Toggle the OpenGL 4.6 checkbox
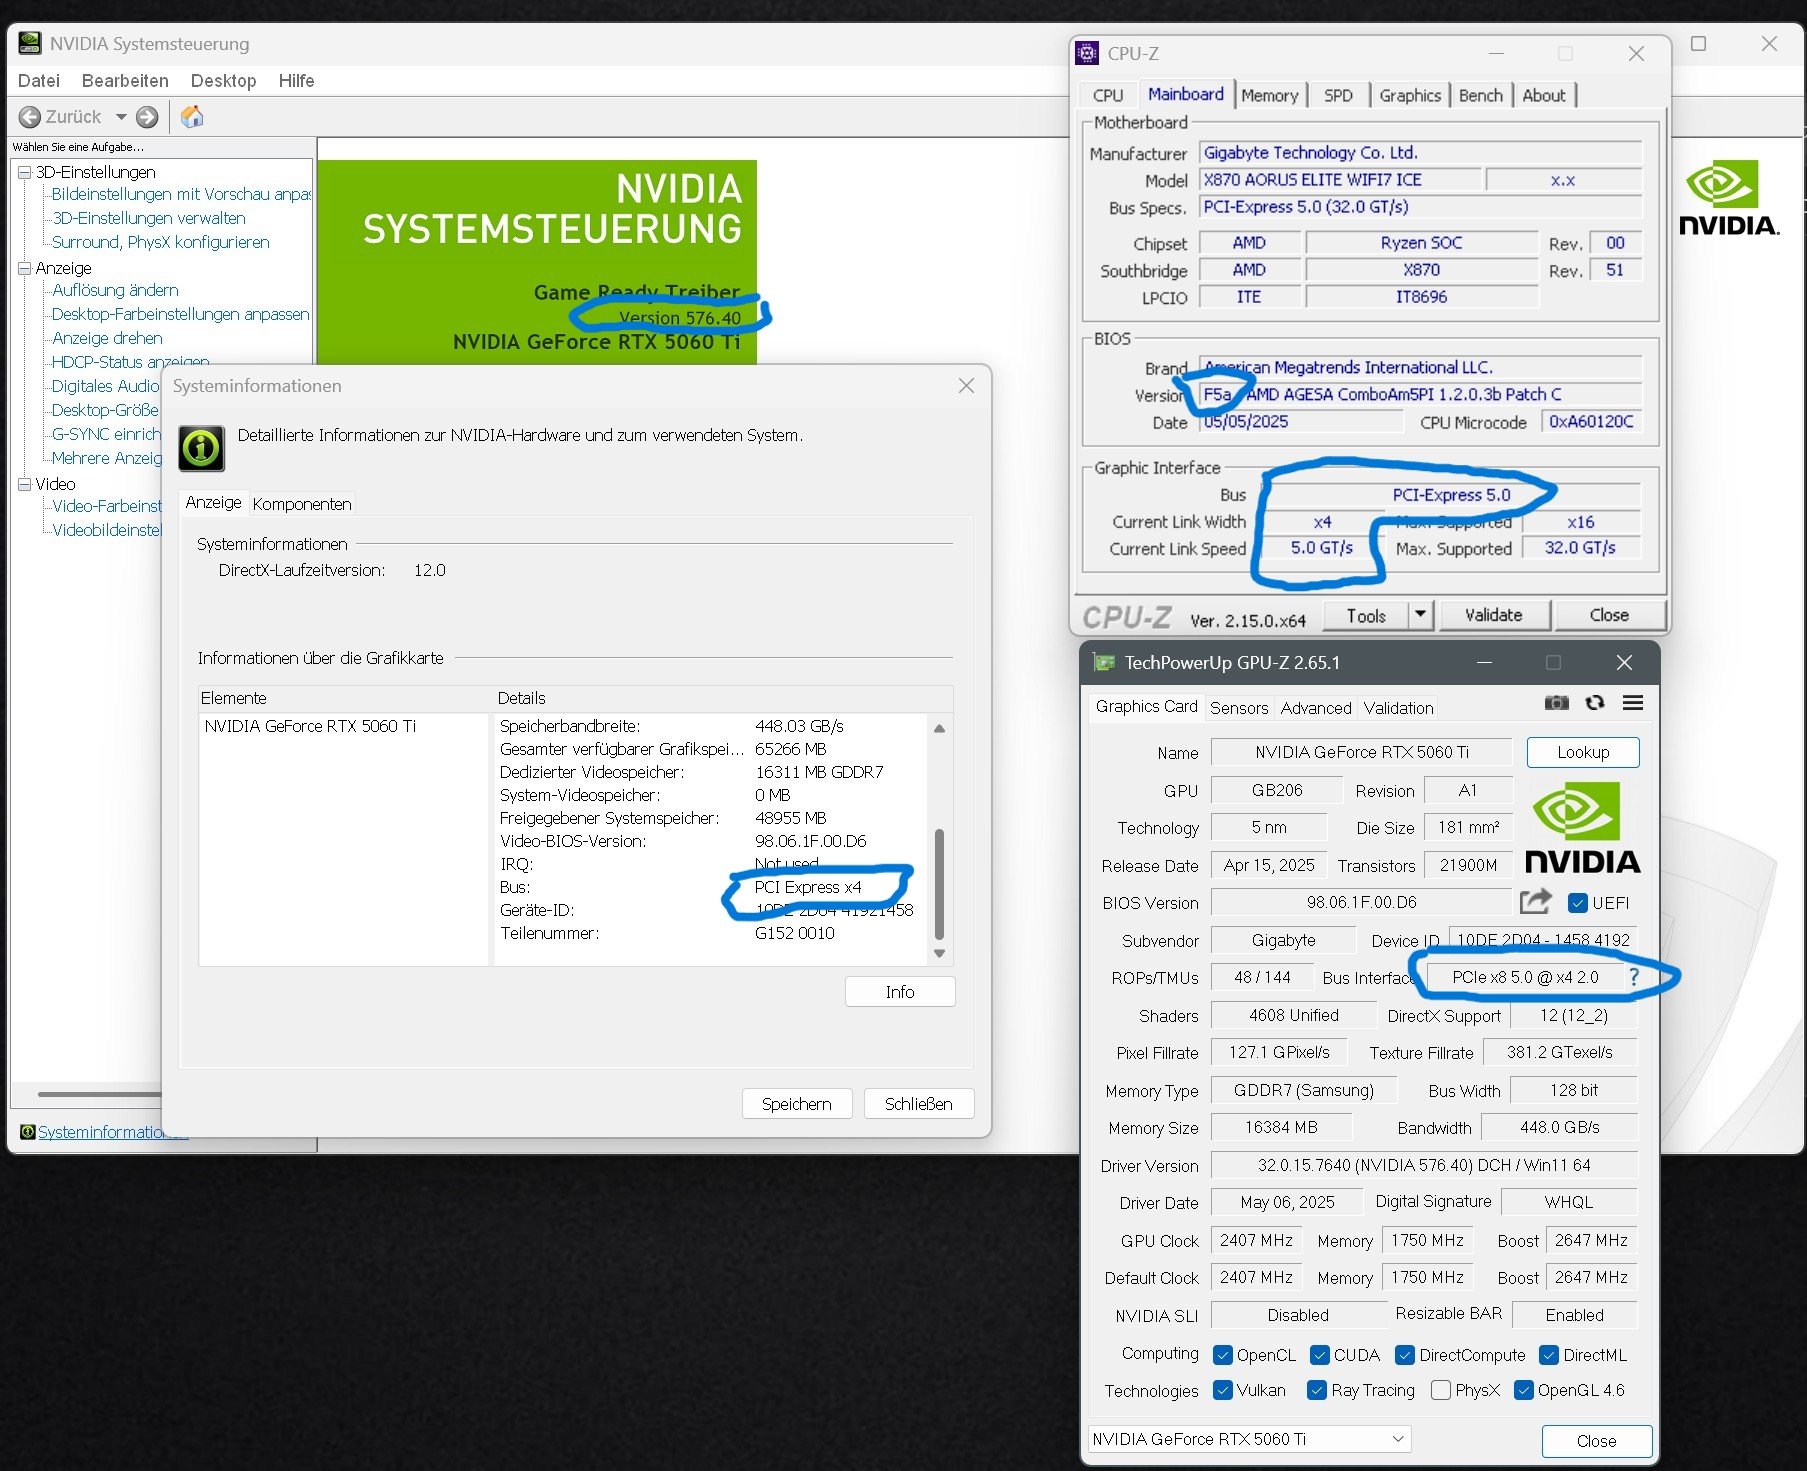 tap(1524, 1390)
